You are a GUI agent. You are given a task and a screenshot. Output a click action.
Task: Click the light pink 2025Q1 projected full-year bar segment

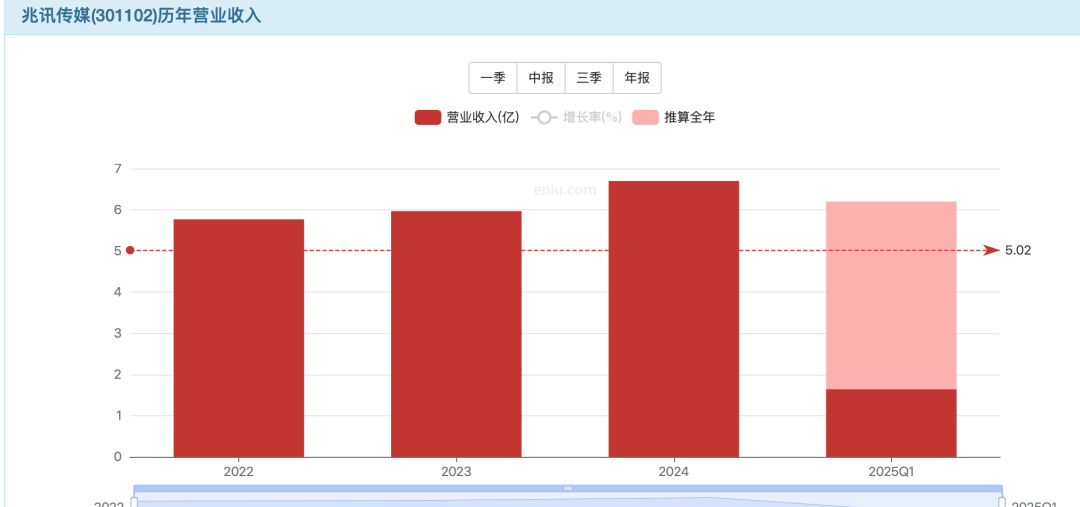(891, 295)
